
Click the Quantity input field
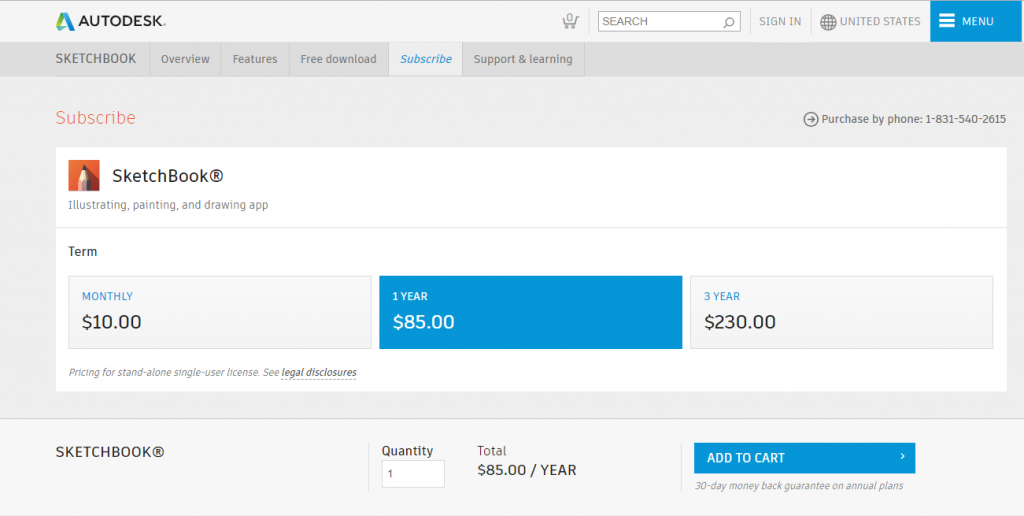[x=413, y=474]
